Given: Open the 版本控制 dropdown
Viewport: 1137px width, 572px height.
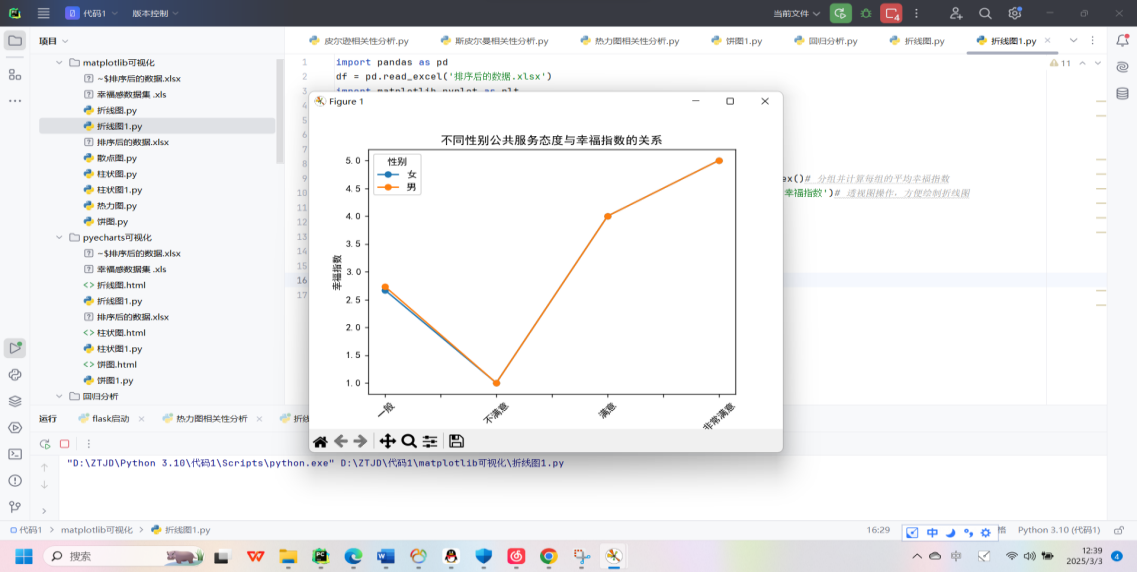Looking at the screenshot, I should [155, 13].
